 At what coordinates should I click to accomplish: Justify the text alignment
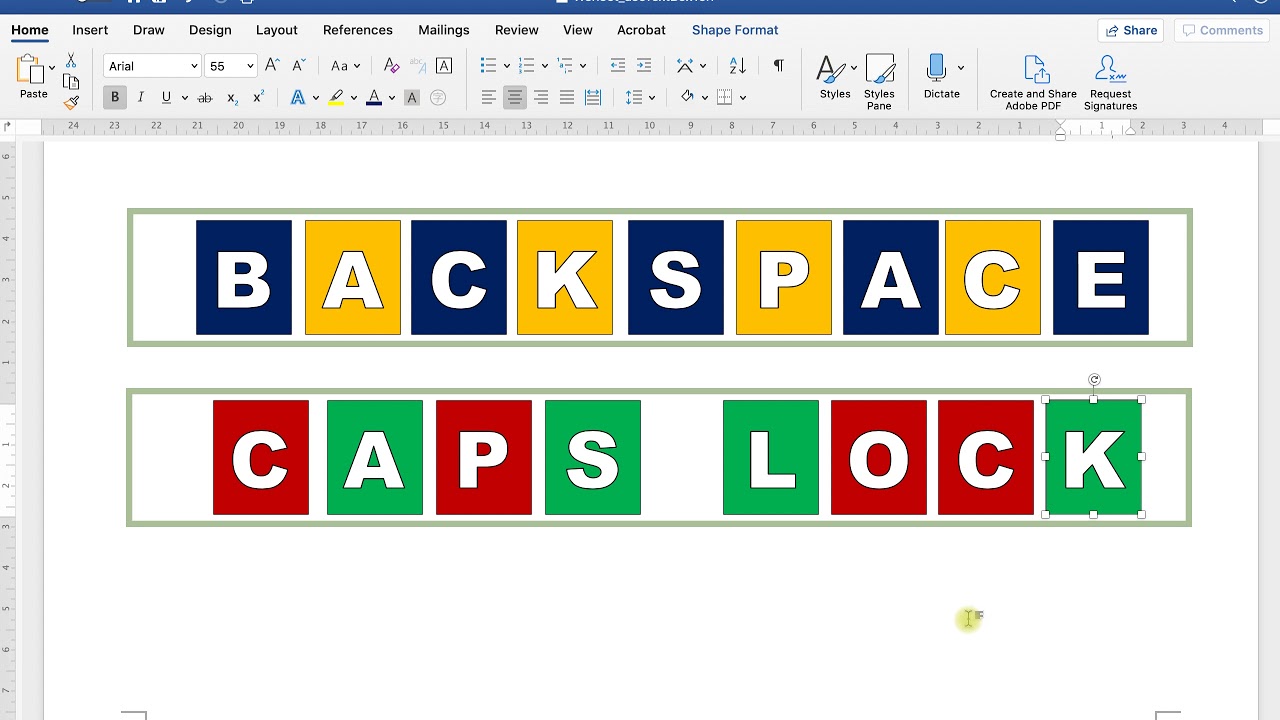567,97
